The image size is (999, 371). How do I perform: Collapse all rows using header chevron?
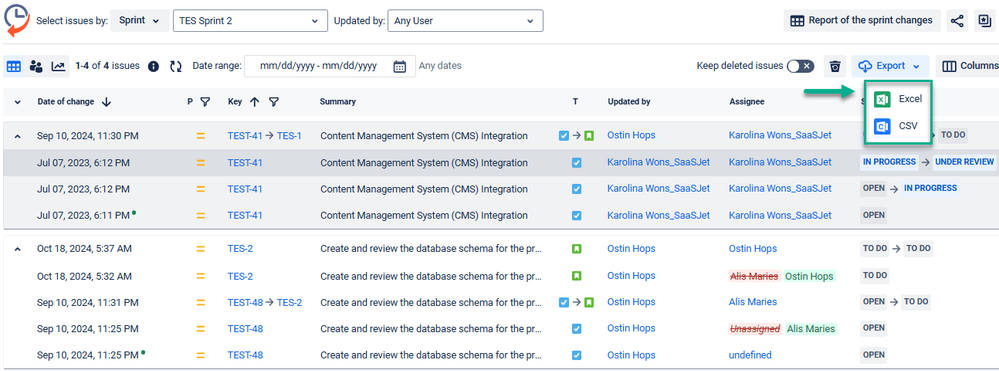17,101
